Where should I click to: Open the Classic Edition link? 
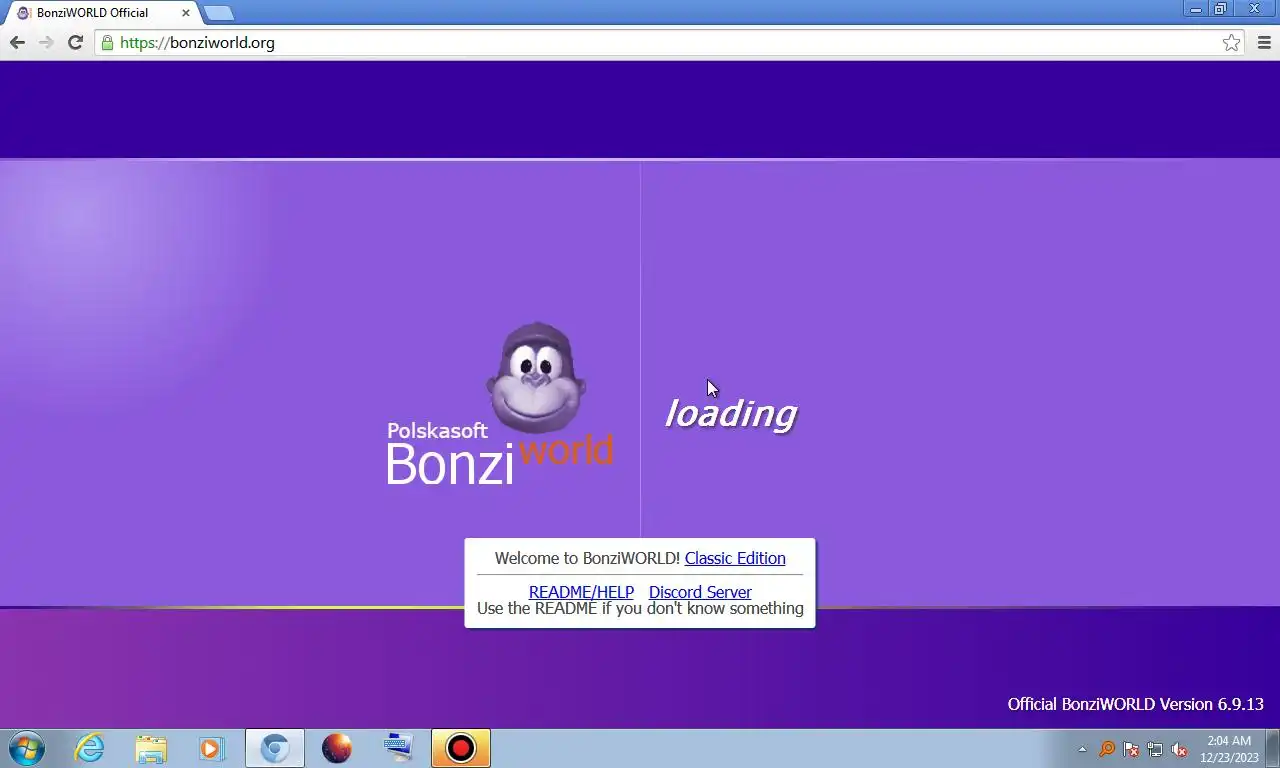[x=735, y=558]
